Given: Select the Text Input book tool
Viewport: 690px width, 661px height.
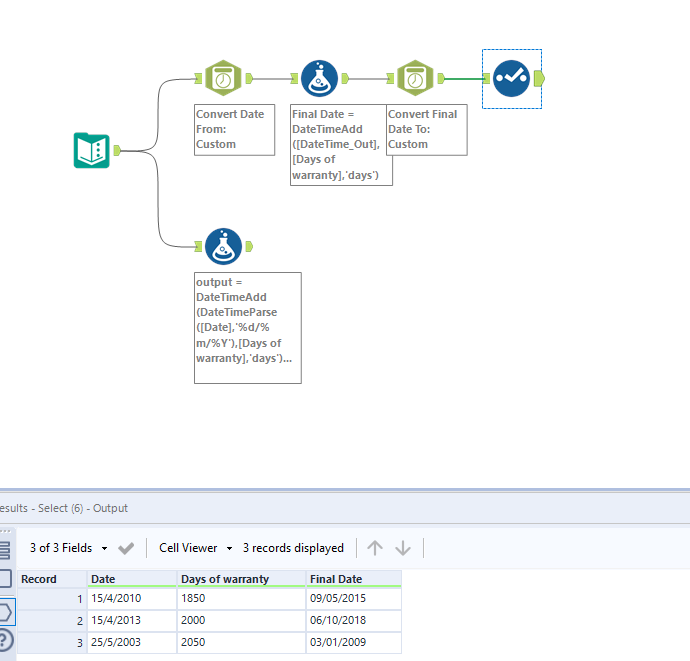Looking at the screenshot, I should 92,151.
